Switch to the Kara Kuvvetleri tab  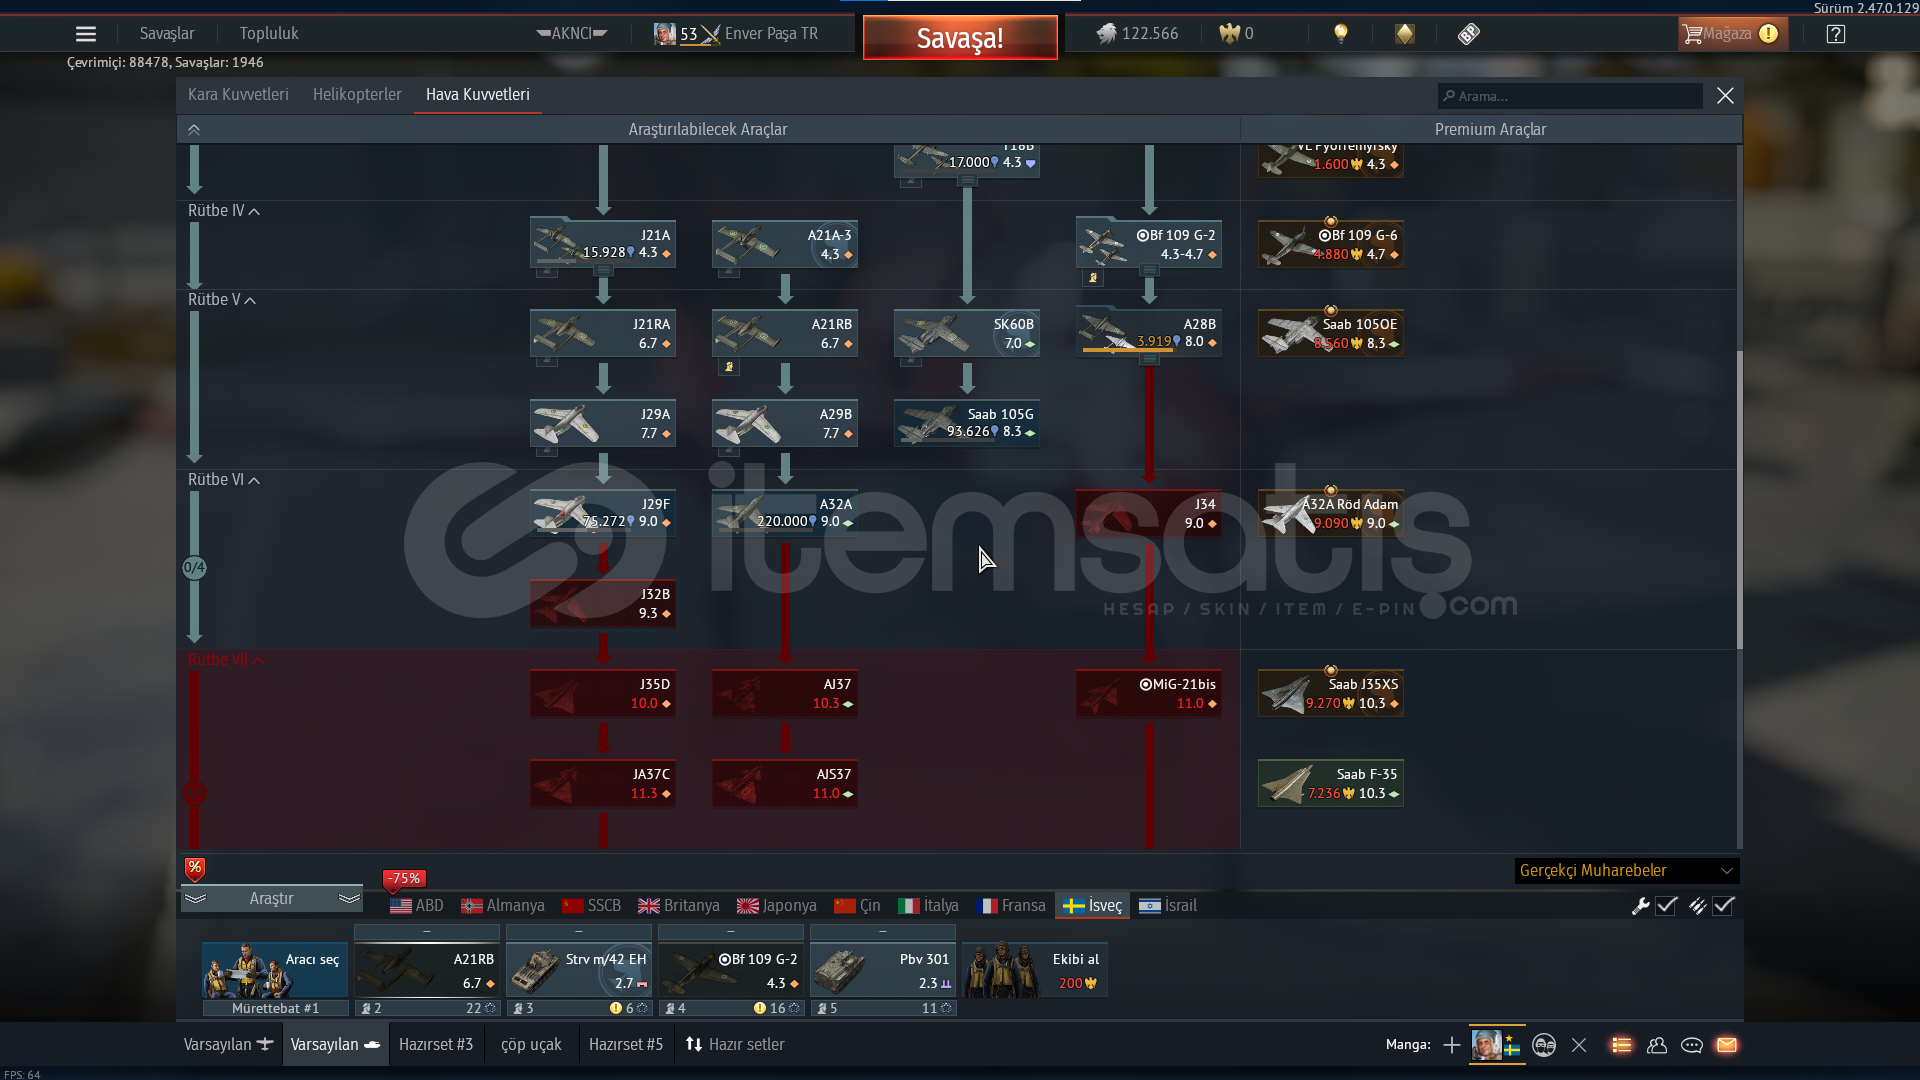[x=238, y=95]
